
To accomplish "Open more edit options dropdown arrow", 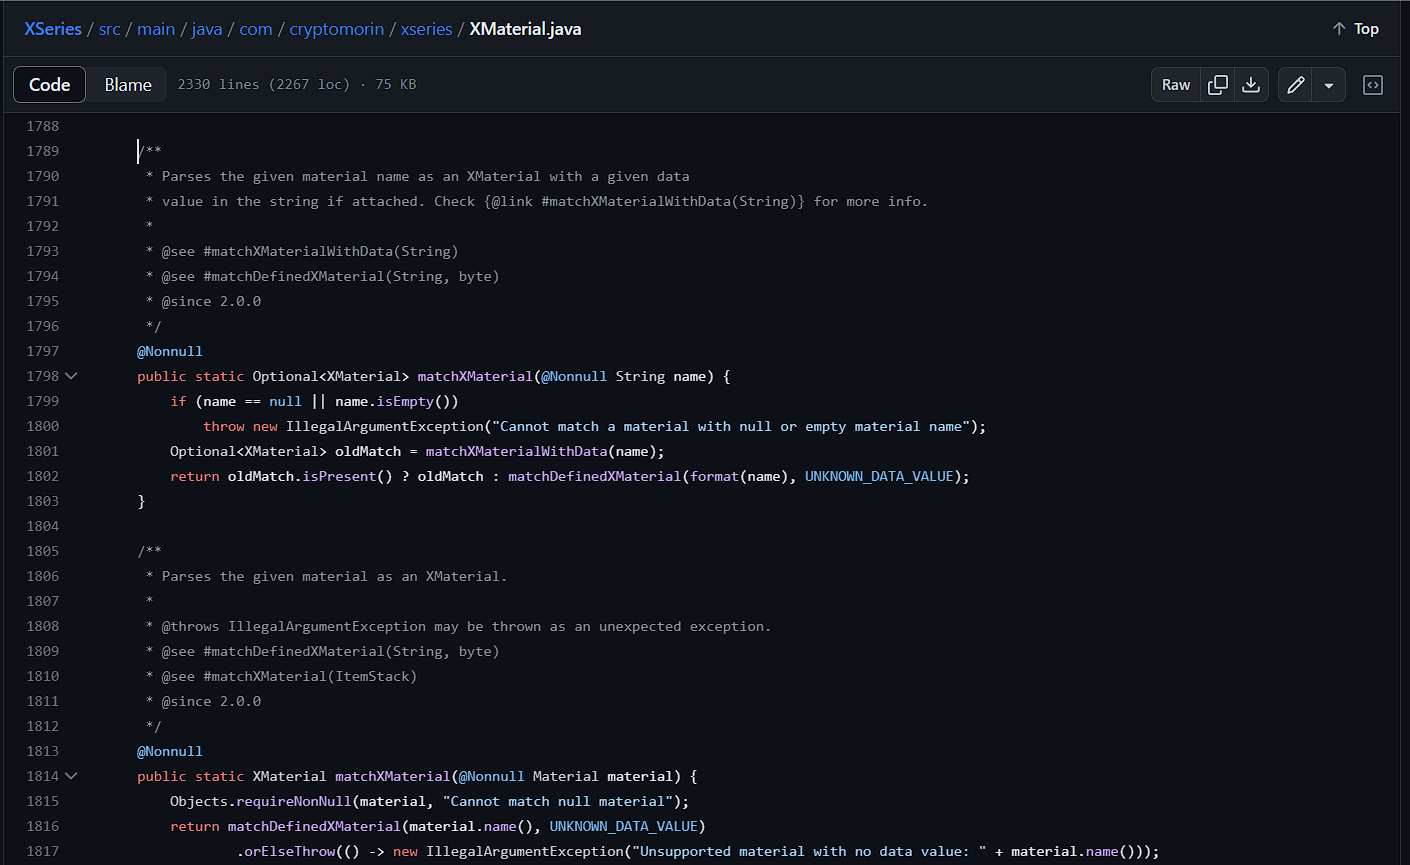I will pyautogui.click(x=1328, y=85).
